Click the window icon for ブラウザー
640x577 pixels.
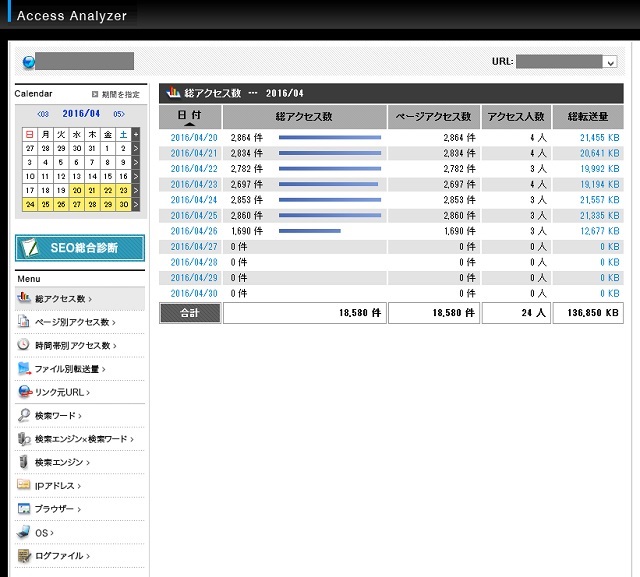(x=24, y=508)
